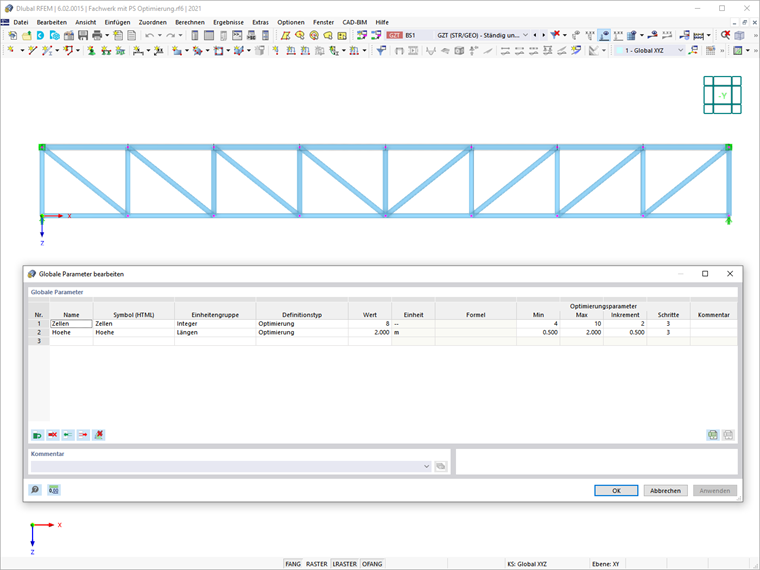Viewport: 760px width, 570px height.
Task: Click the highlighted show supports view icon
Action: point(604,35)
